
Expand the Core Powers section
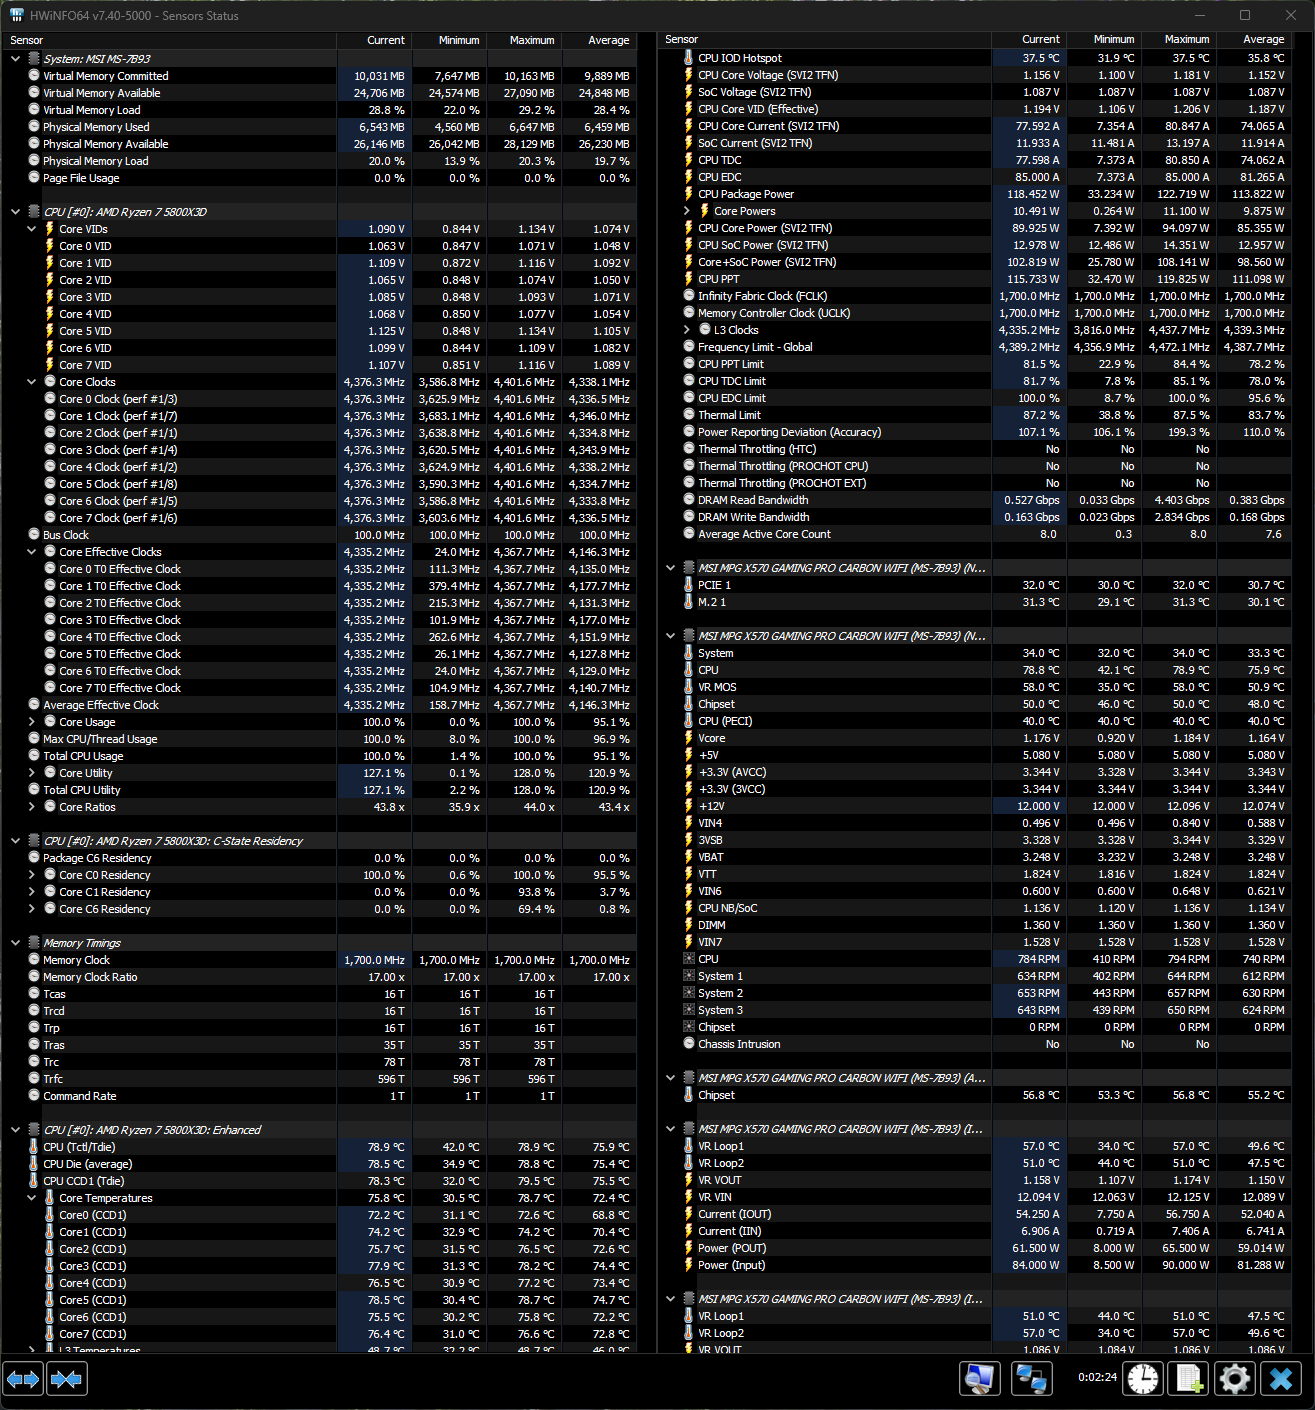coord(685,211)
